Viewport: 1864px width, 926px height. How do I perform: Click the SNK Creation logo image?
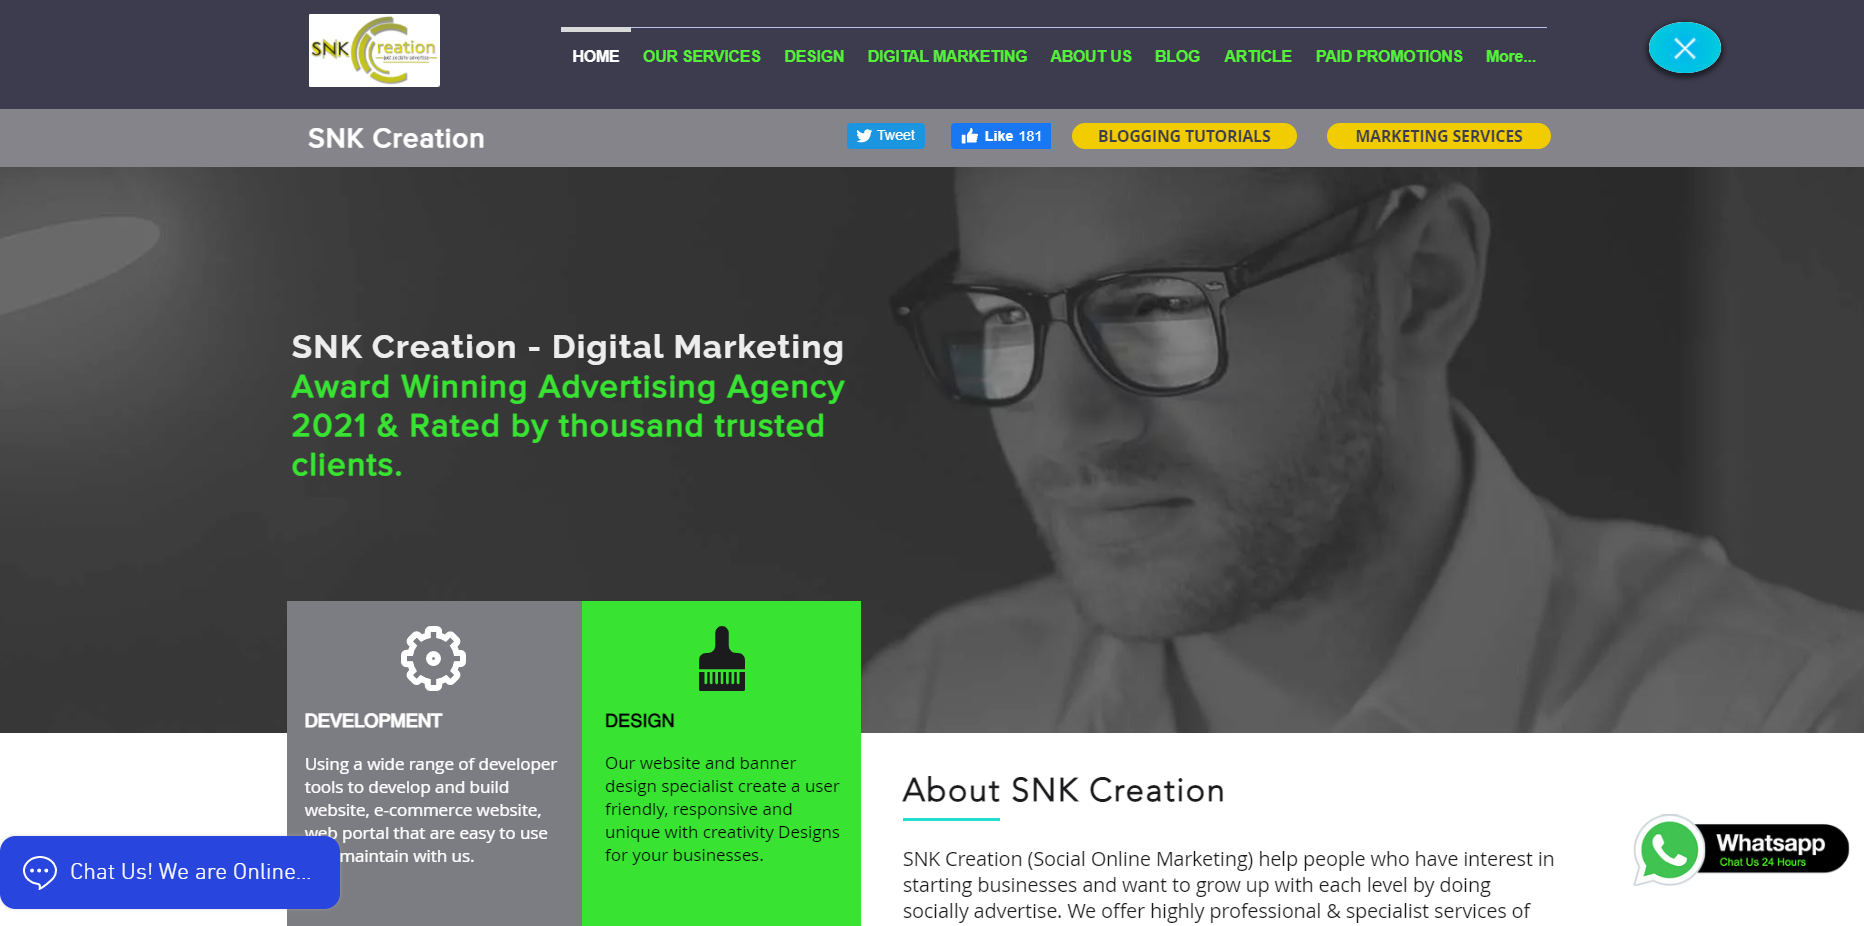(x=374, y=50)
